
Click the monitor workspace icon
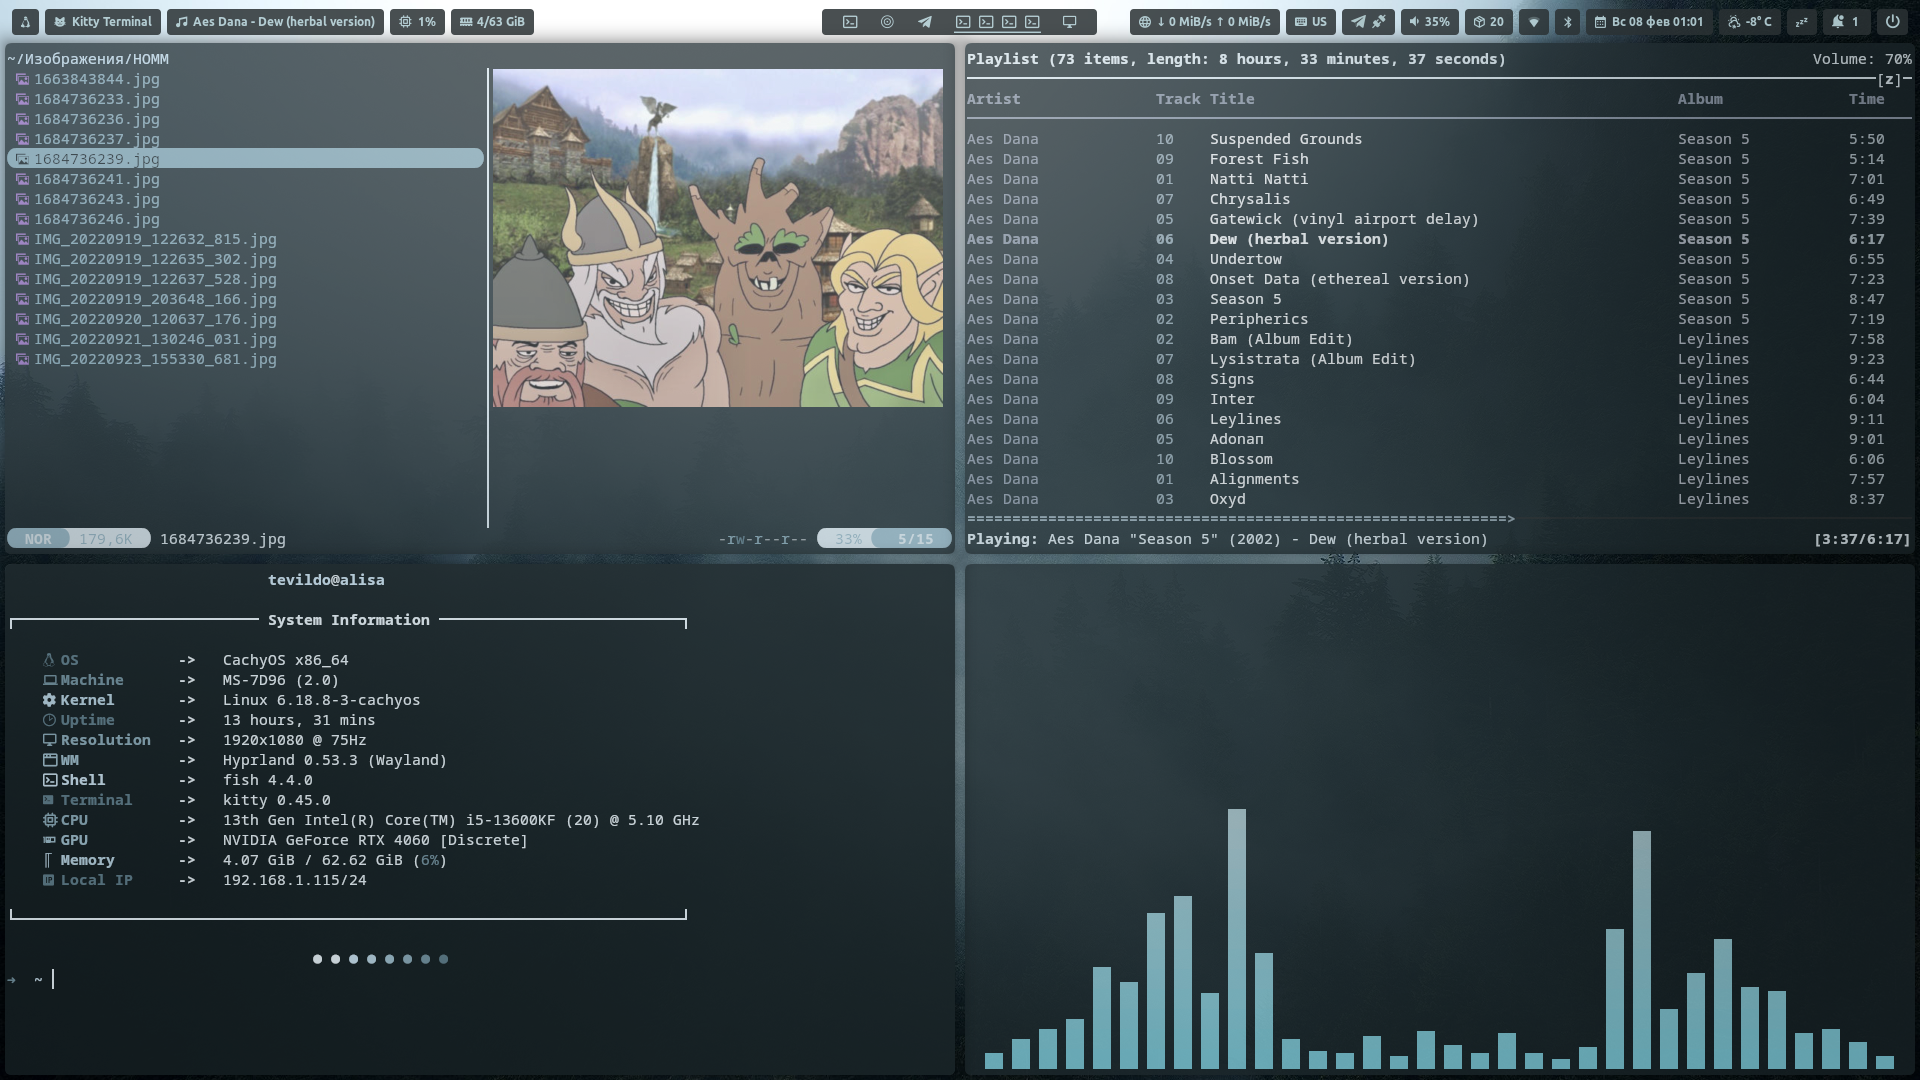point(1069,21)
